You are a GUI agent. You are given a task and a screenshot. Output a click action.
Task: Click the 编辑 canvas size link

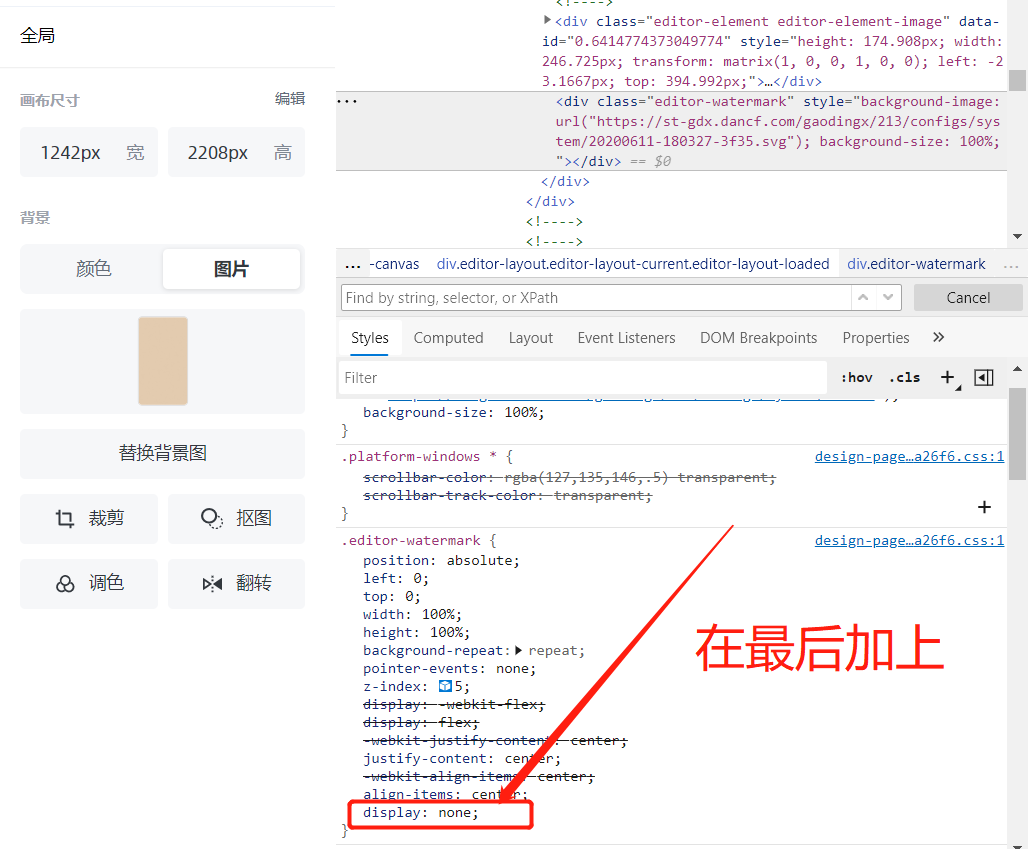click(x=290, y=98)
